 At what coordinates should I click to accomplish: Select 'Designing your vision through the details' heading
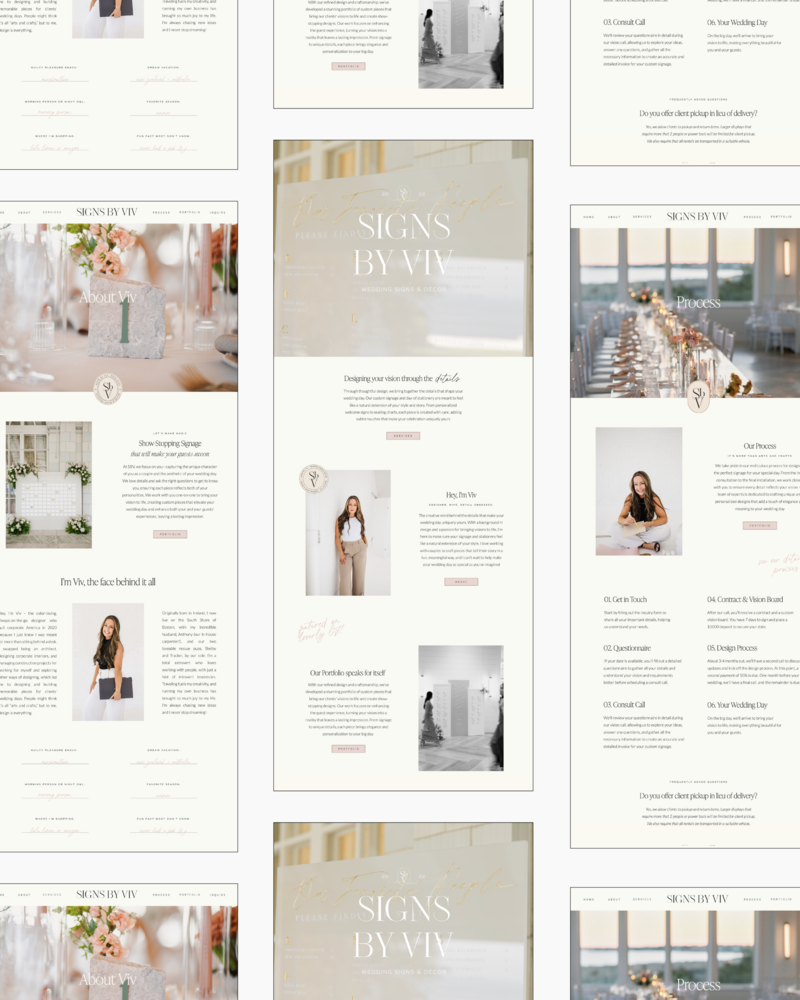402,378
